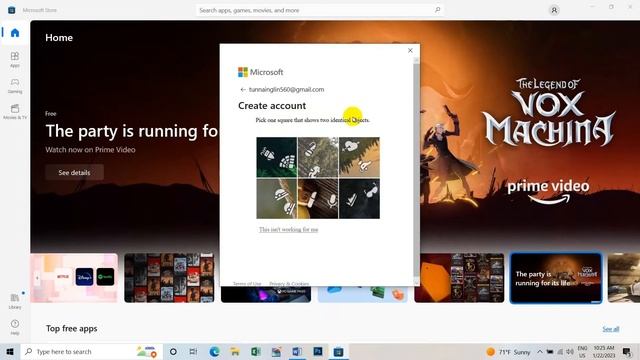Select the top-left captcha square
The height and width of the screenshot is (360, 640).
tap(277, 157)
